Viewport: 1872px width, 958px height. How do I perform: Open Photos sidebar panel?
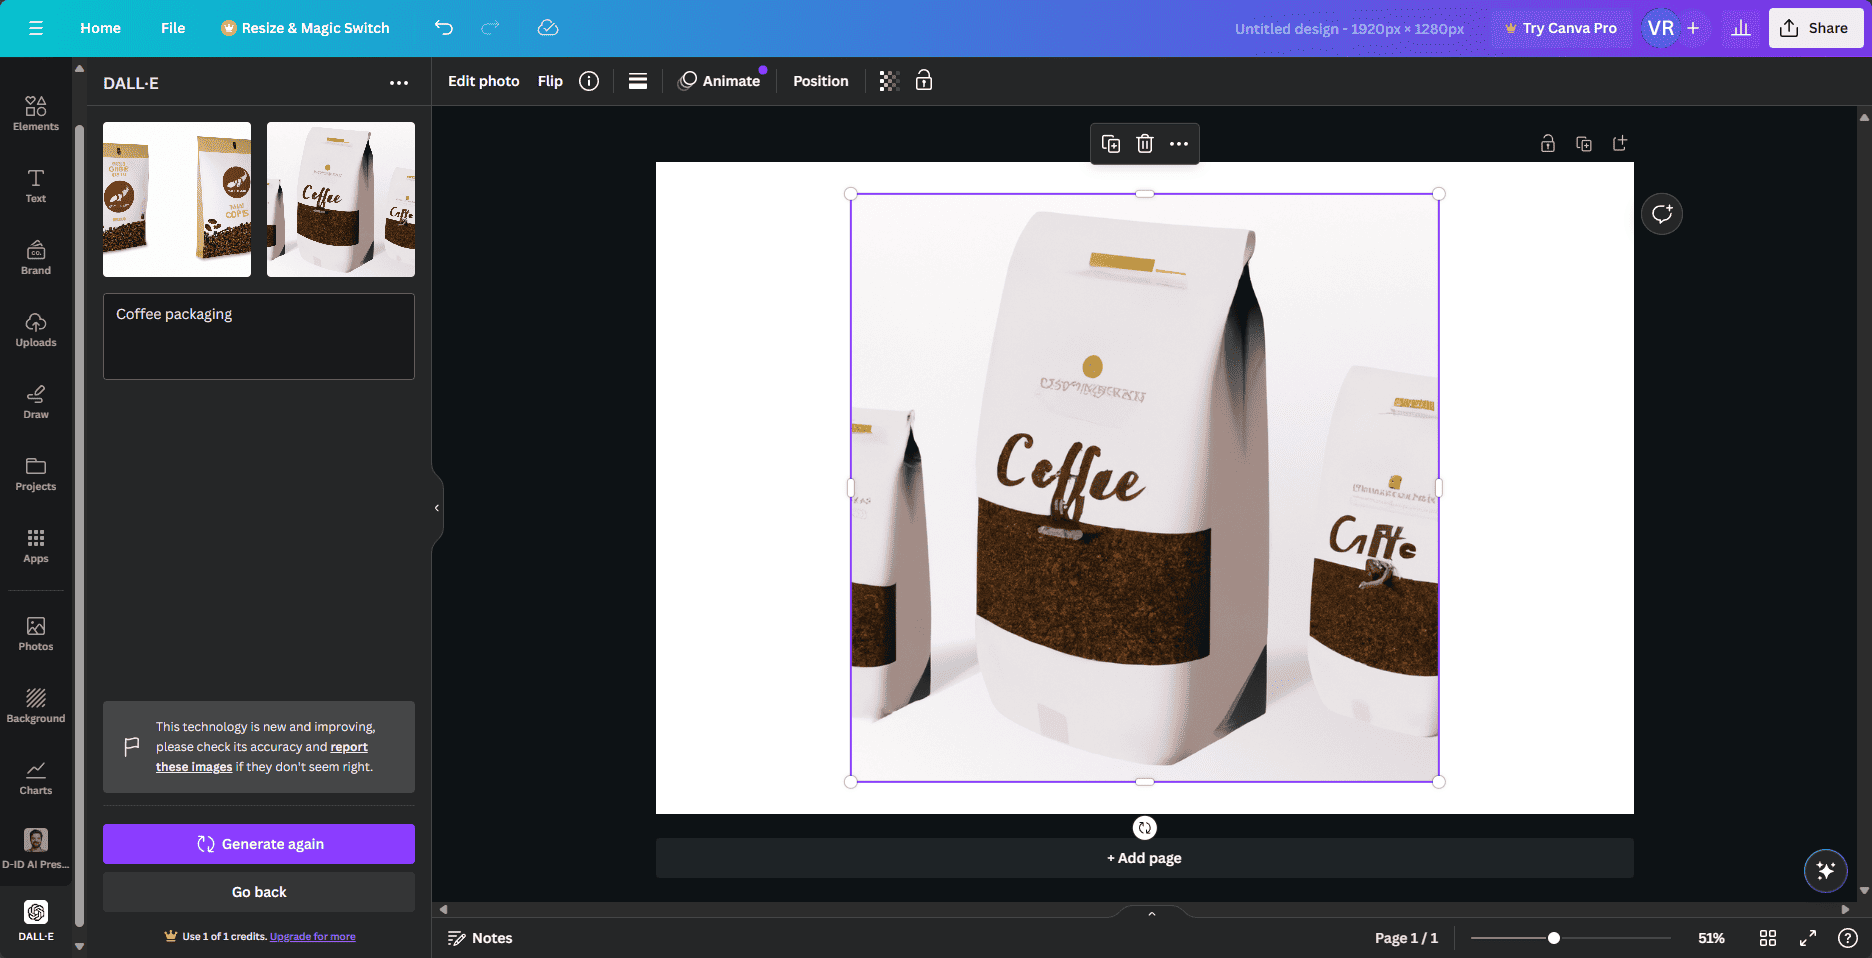36,633
